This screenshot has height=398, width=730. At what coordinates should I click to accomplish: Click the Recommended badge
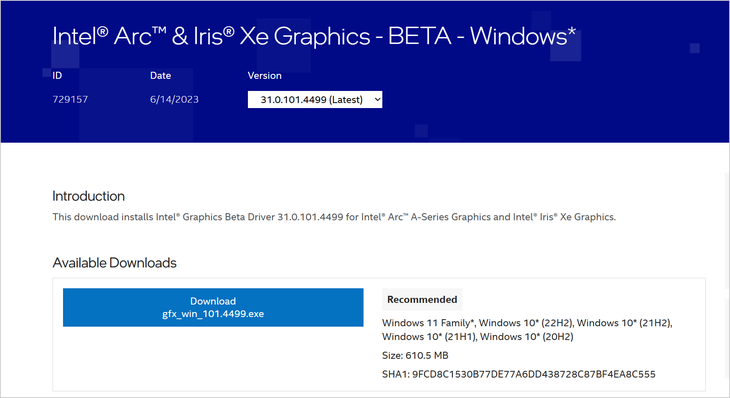[422, 299]
